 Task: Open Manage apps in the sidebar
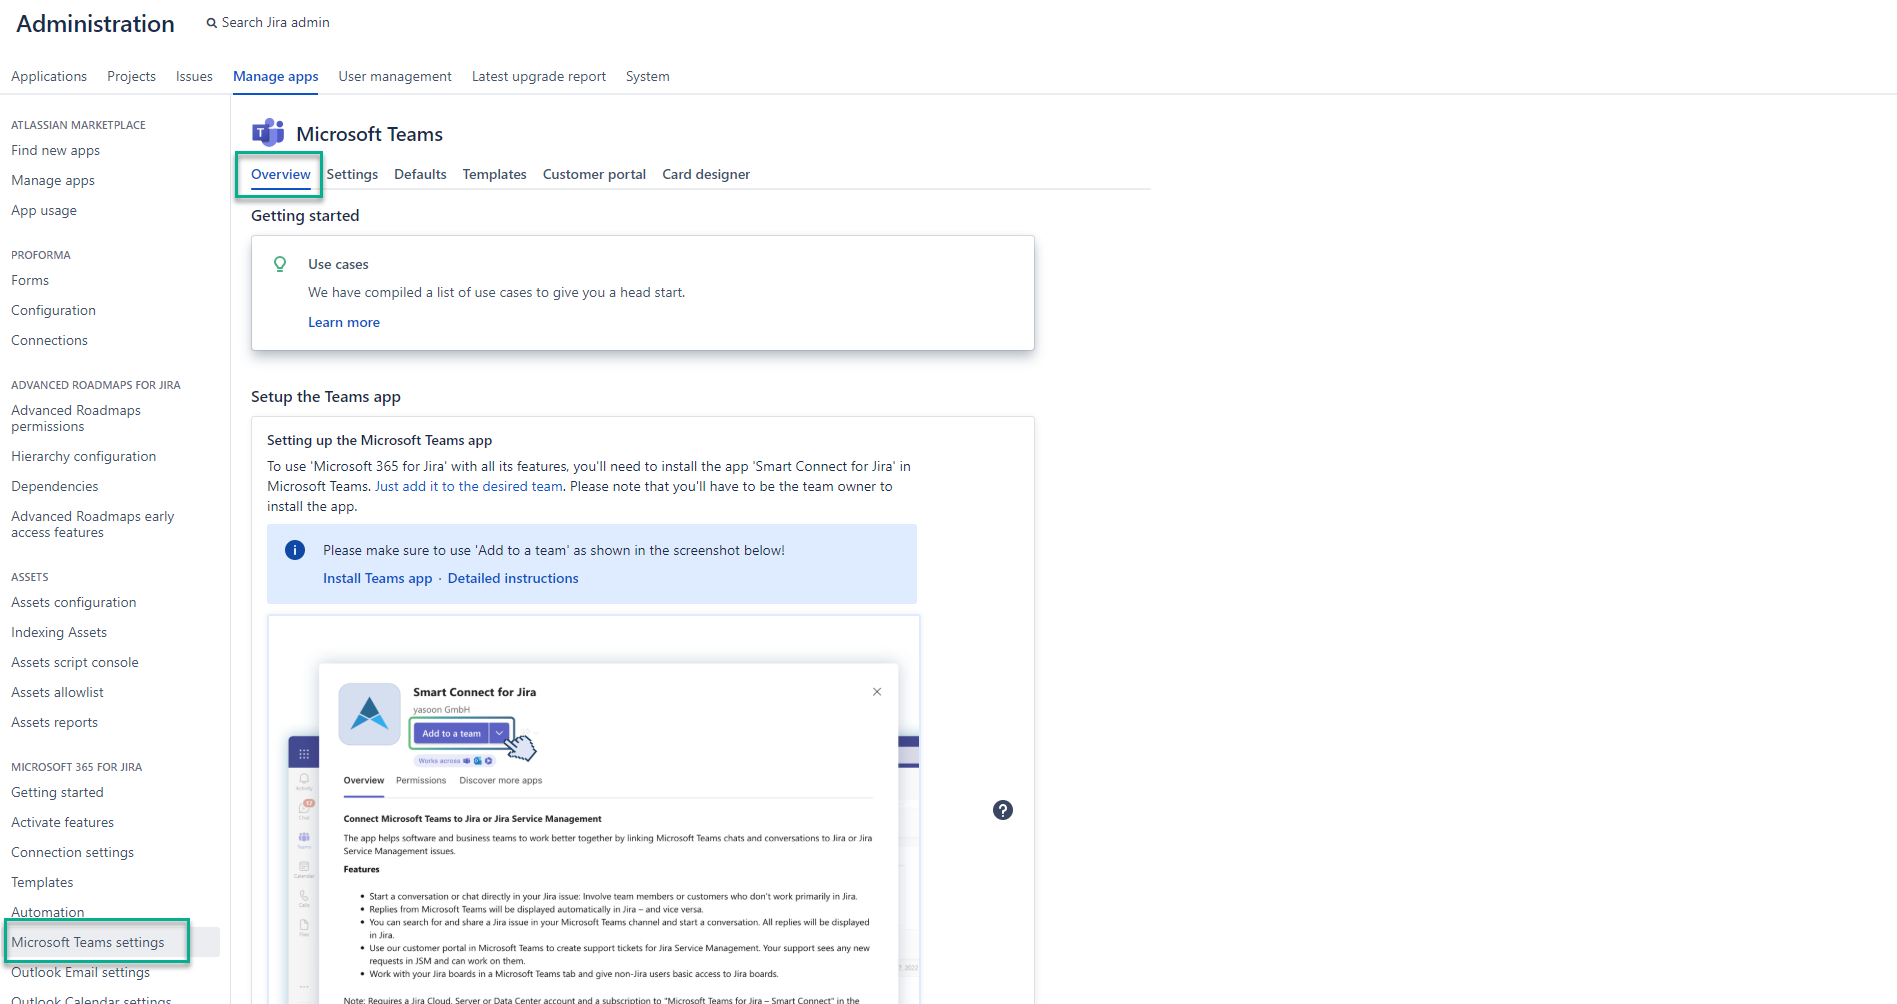(x=53, y=180)
